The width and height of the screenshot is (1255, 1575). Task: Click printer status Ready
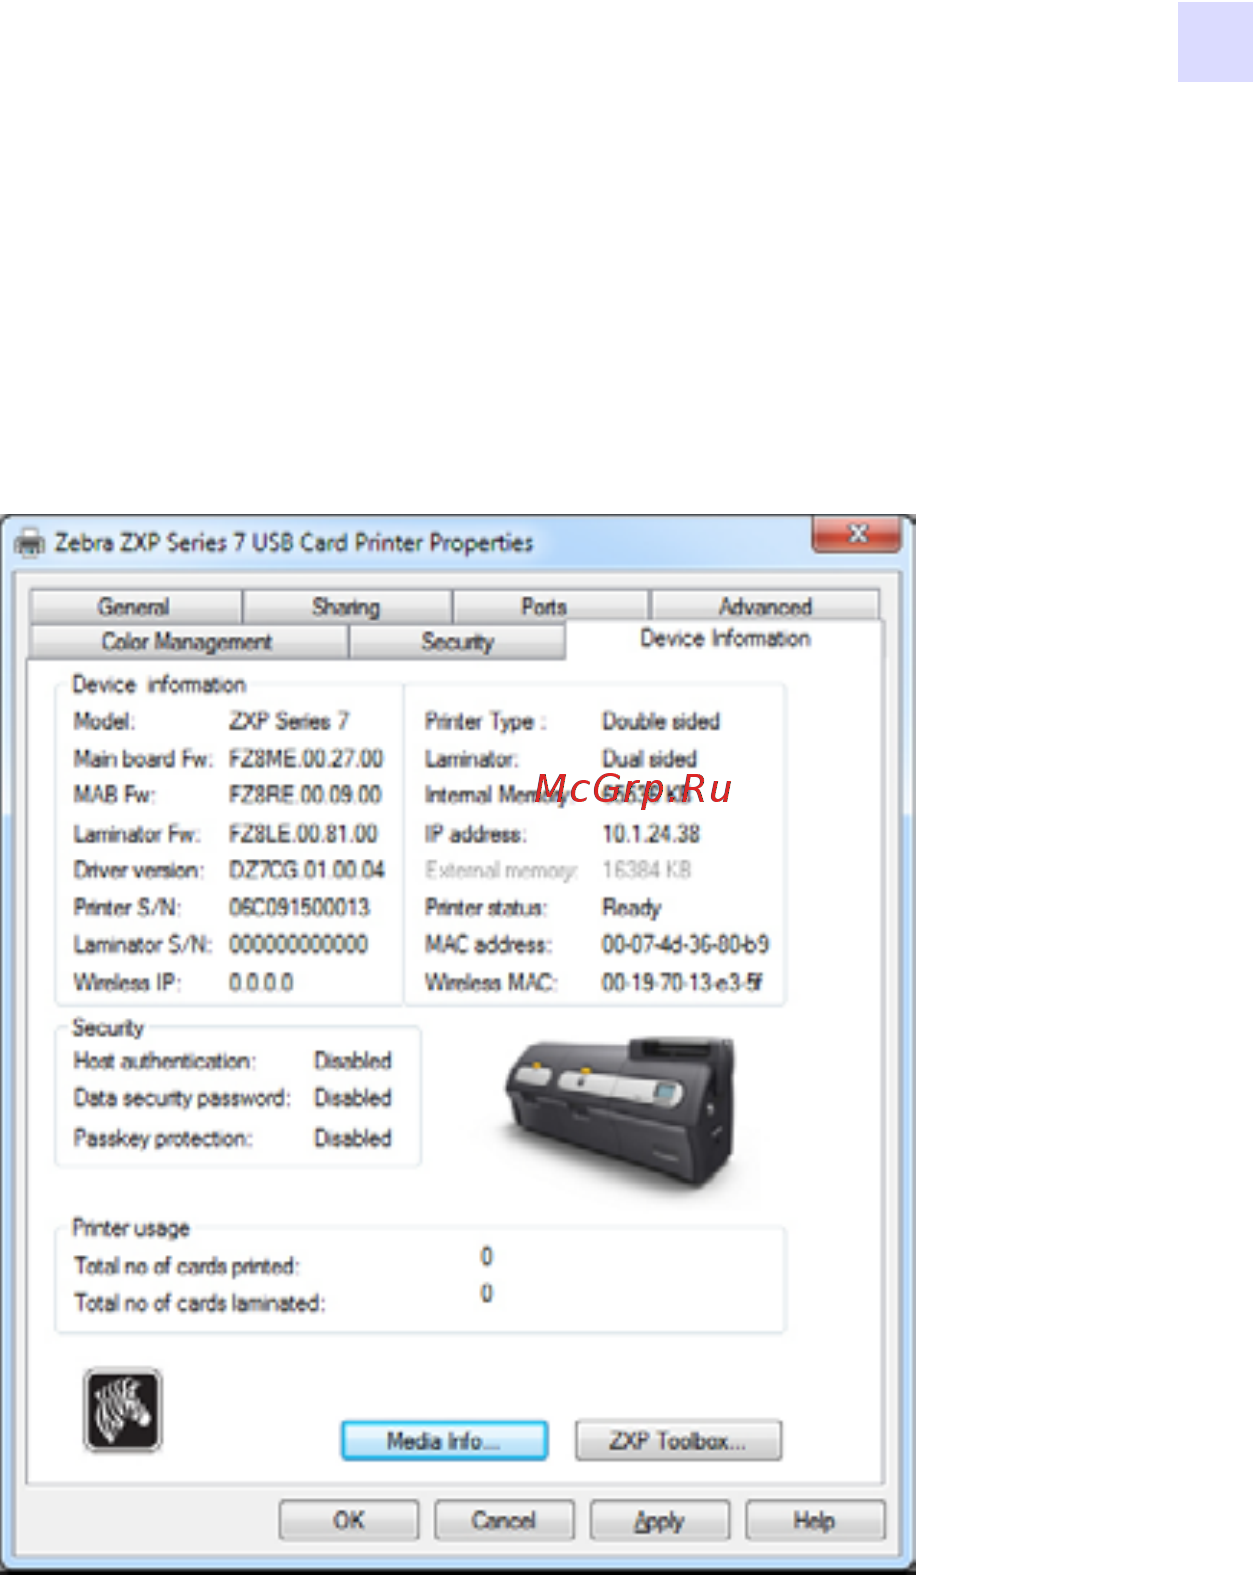click(632, 907)
